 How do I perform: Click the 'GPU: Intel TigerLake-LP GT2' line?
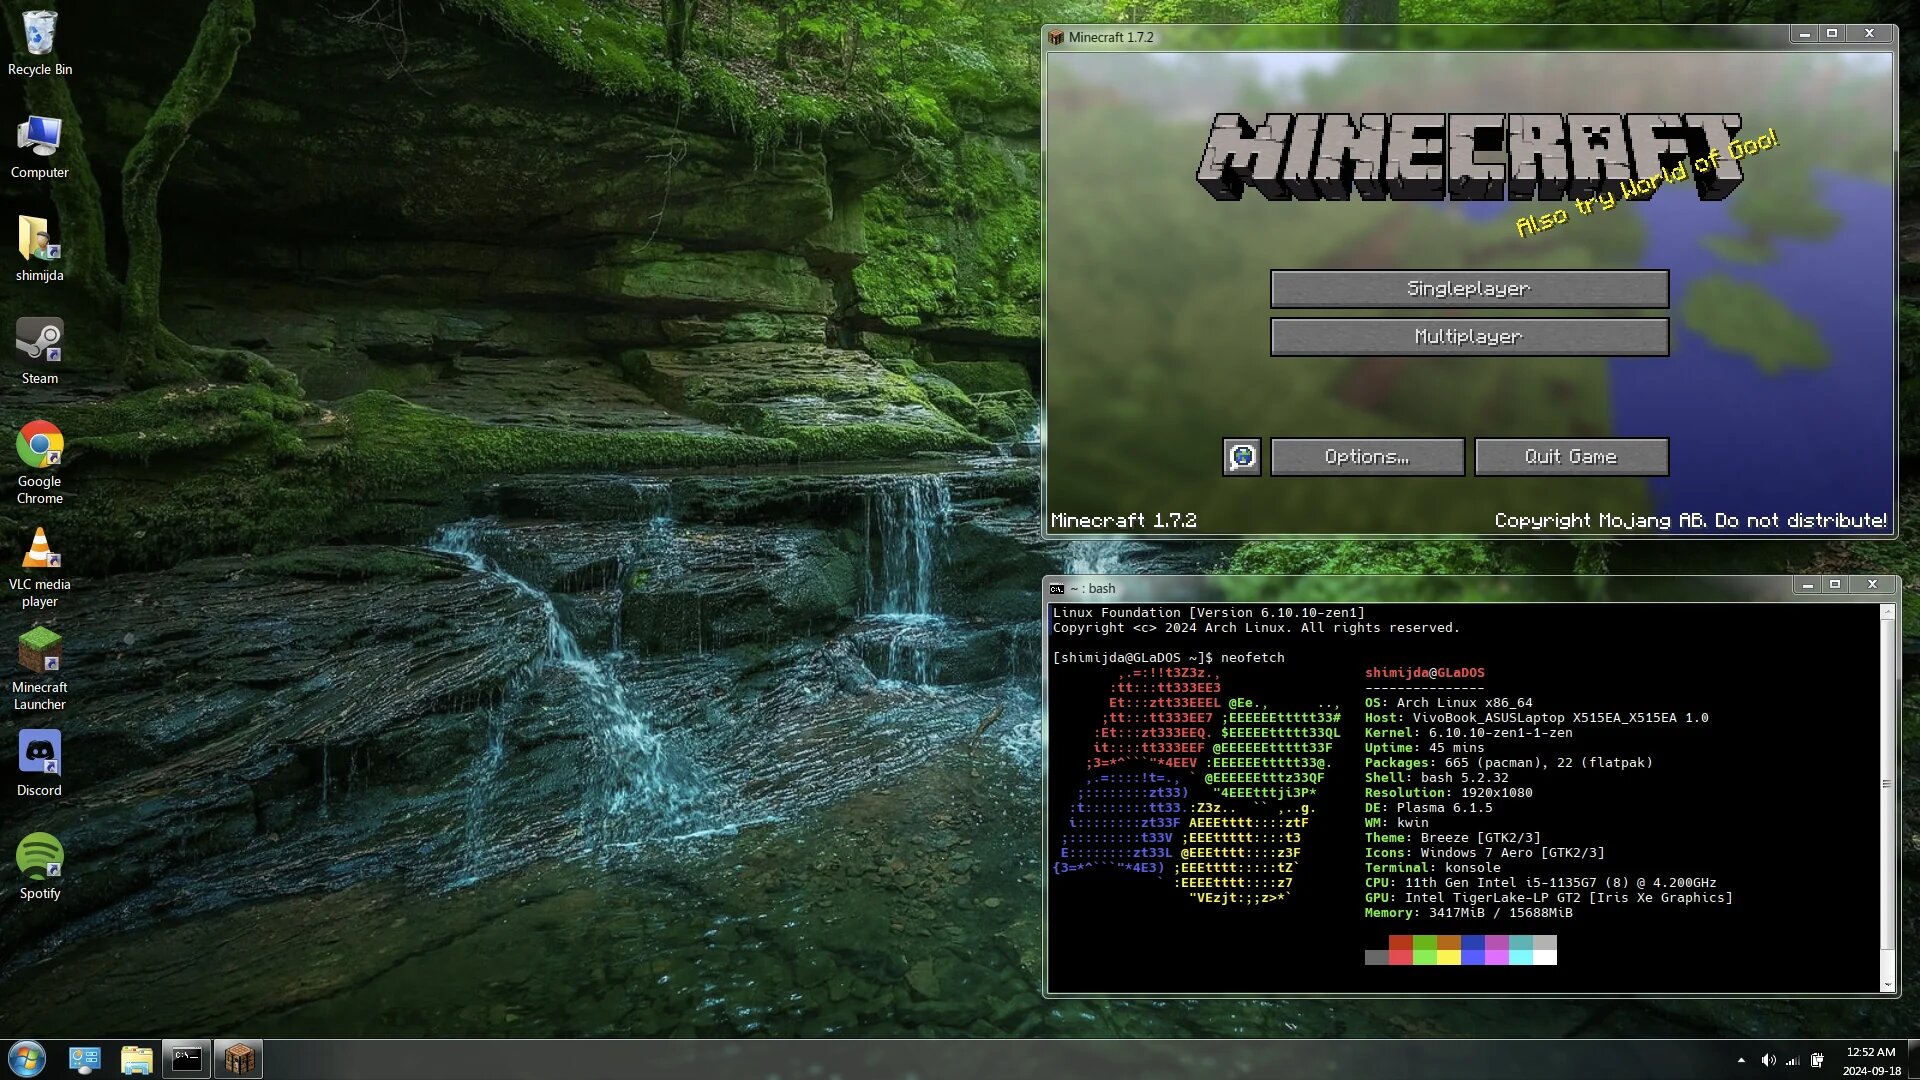(1548, 898)
